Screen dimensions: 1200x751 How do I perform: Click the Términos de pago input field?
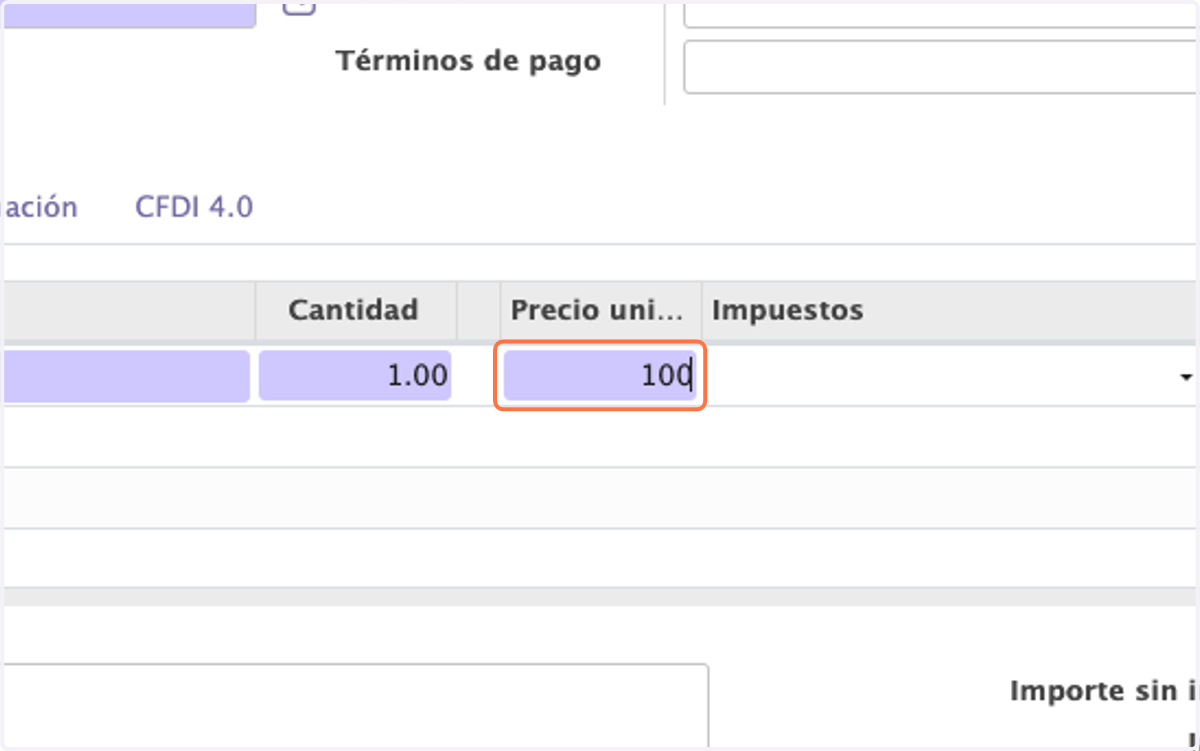click(941, 68)
